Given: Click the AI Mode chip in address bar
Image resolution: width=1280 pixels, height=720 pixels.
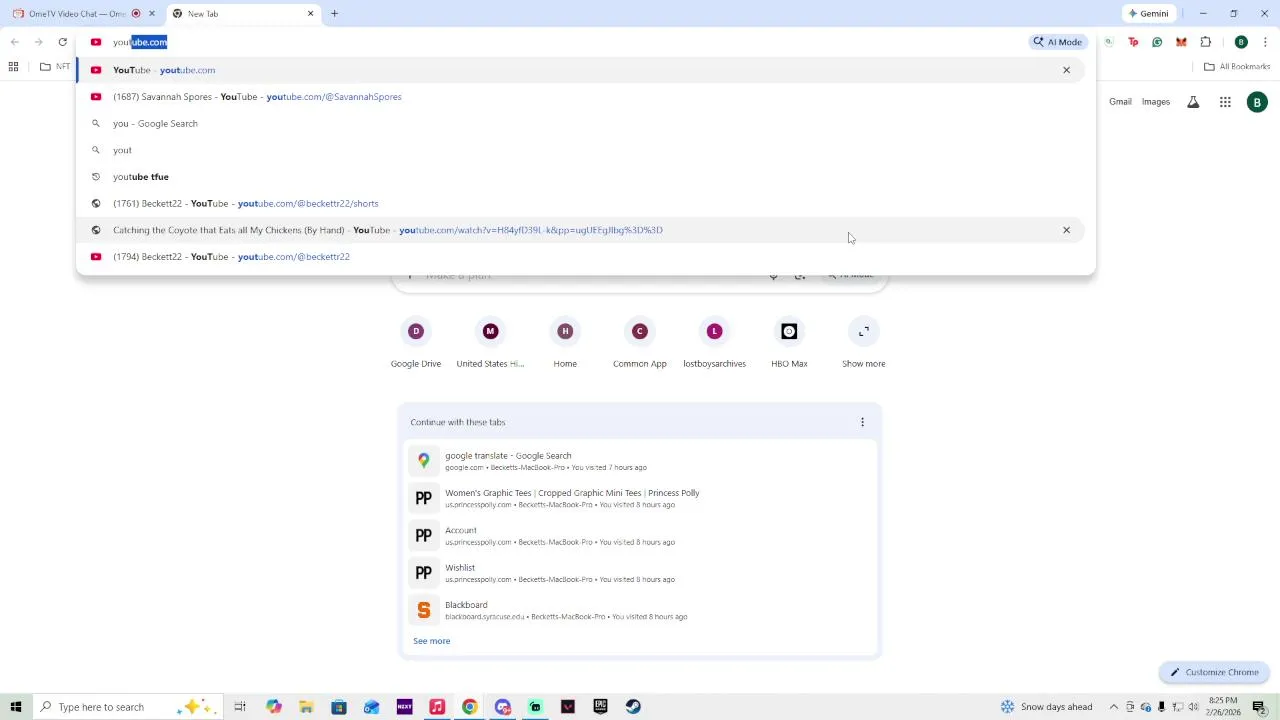Looking at the screenshot, I should click(x=1058, y=42).
